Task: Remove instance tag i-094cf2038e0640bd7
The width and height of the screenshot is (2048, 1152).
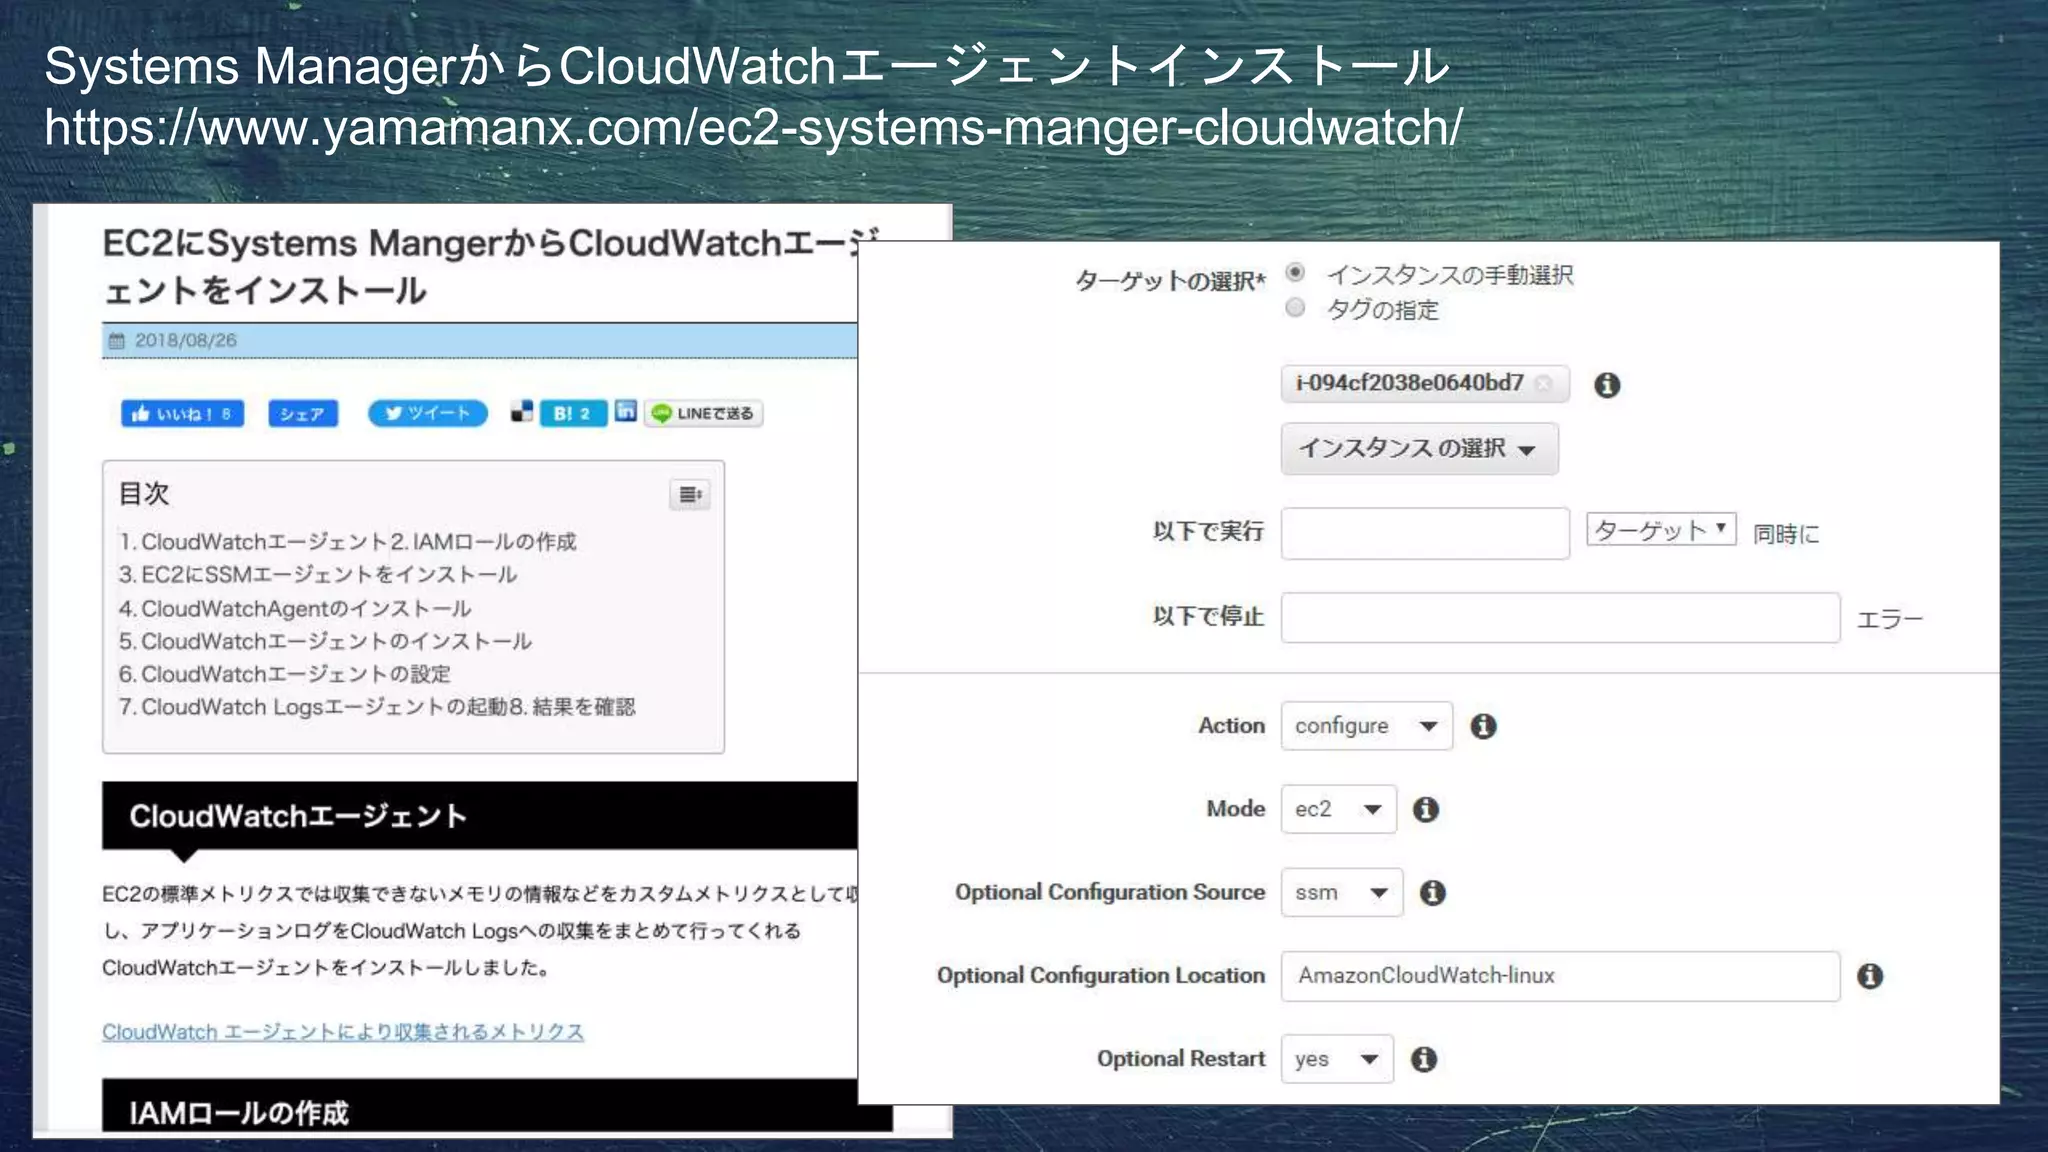Action: tap(1544, 383)
